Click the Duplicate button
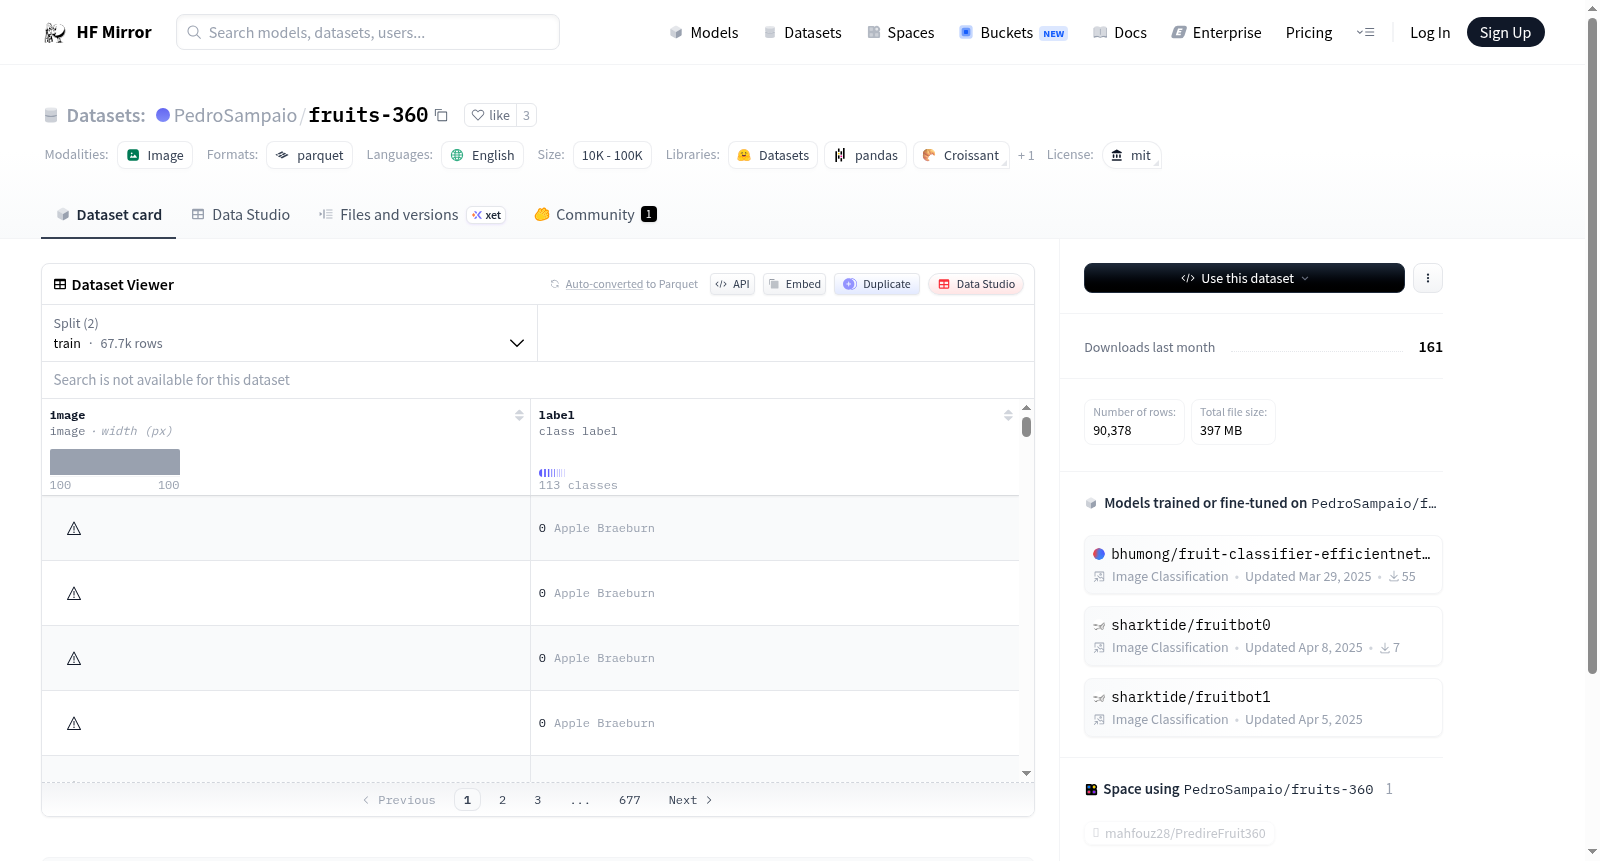This screenshot has height=861, width=1600. click(877, 284)
